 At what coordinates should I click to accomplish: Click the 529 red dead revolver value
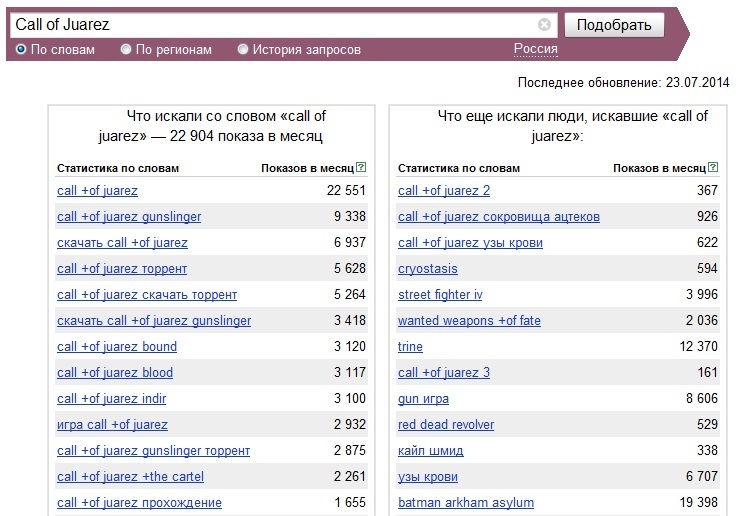point(707,424)
